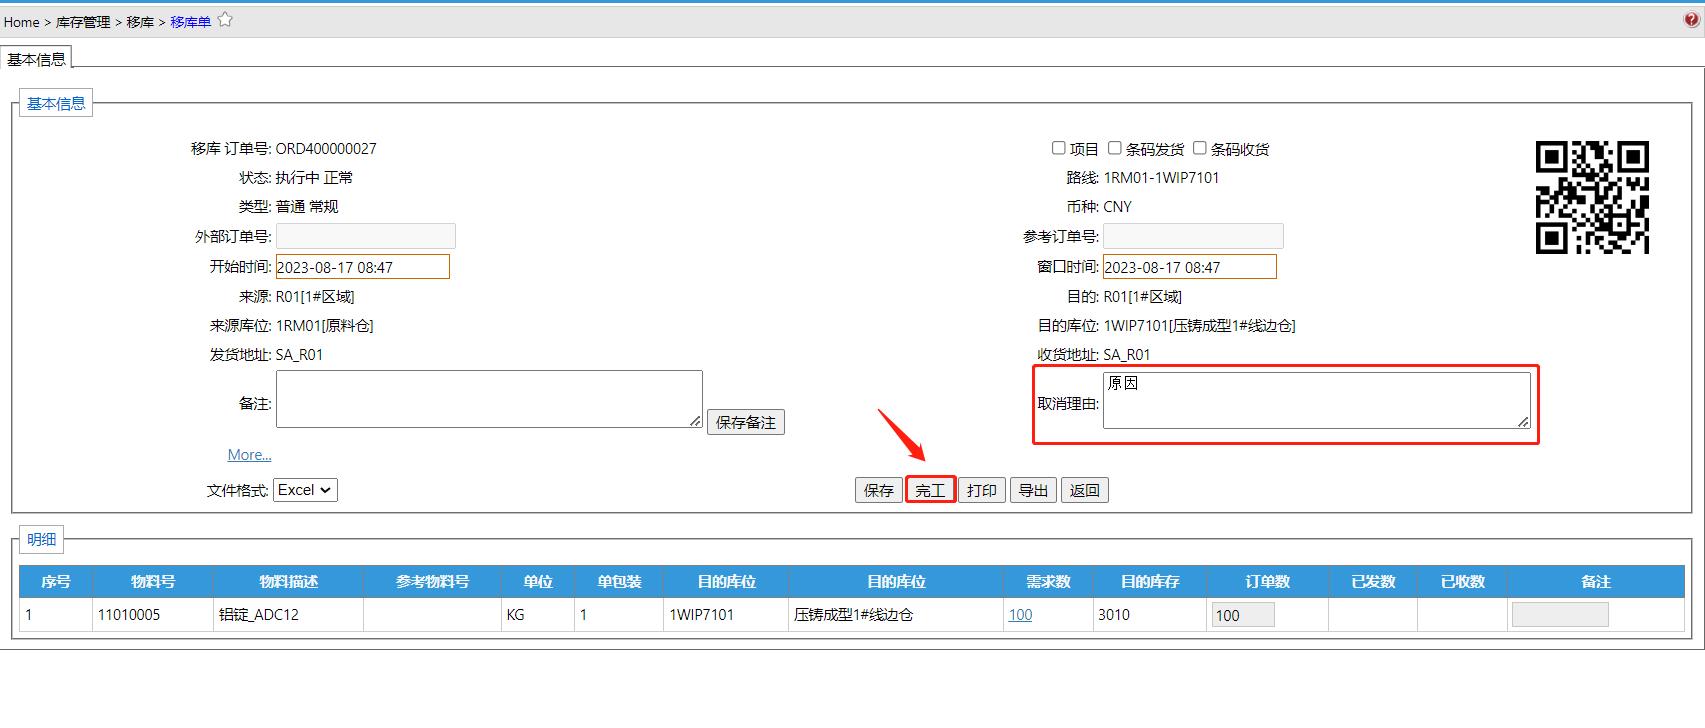The width and height of the screenshot is (1705, 728).
Task: Click the 完工 button
Action: [930, 490]
